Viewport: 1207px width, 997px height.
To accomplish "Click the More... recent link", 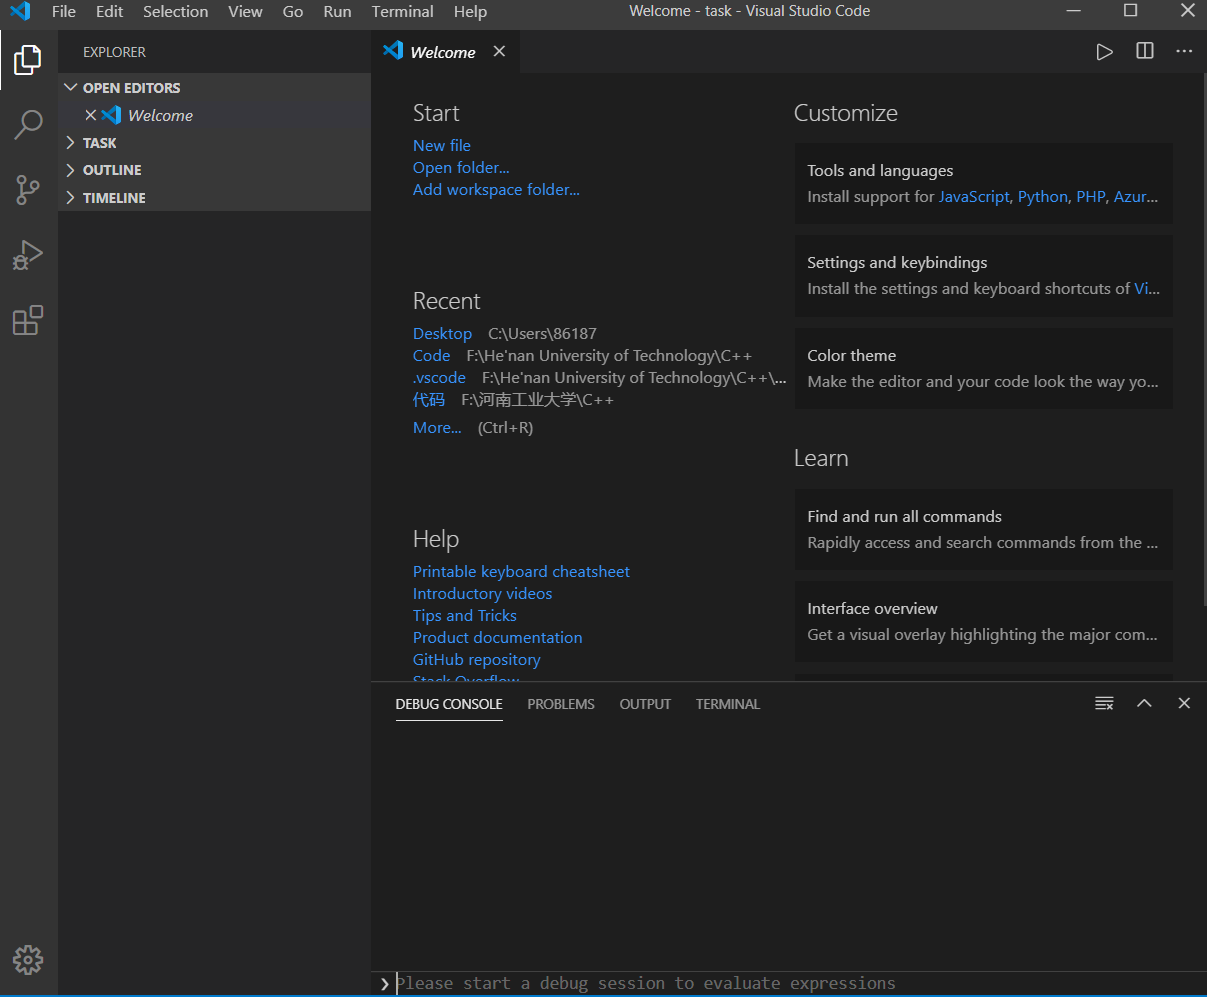I will (437, 427).
